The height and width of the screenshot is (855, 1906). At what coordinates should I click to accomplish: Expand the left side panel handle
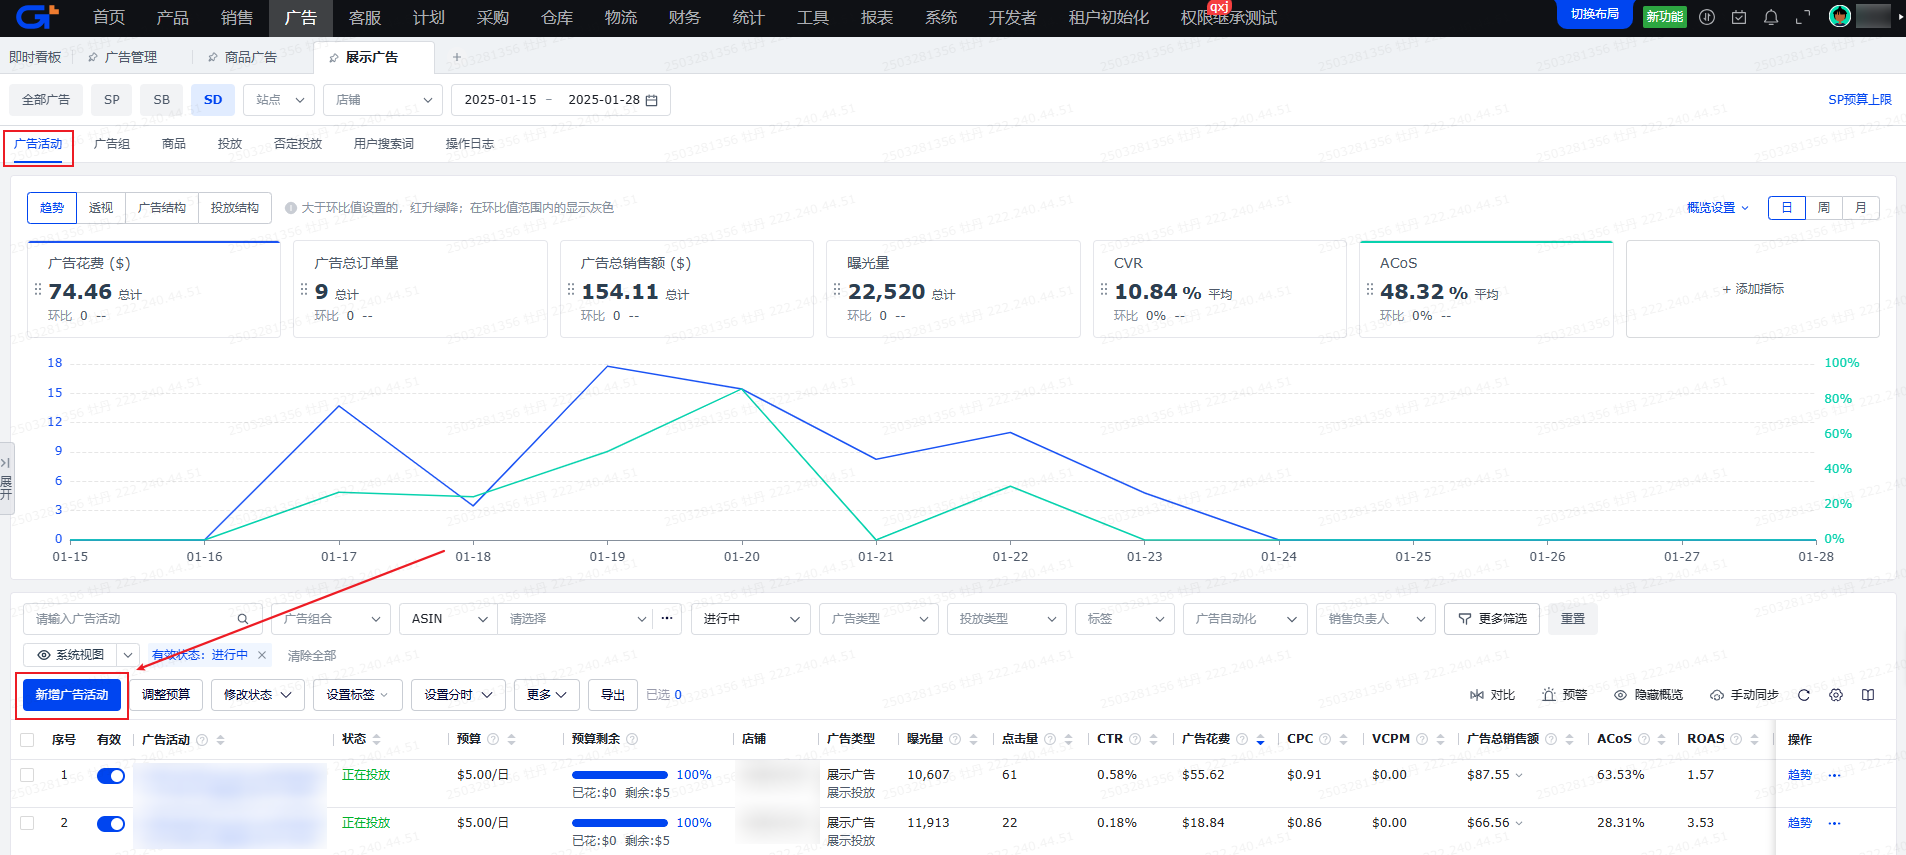[6, 479]
